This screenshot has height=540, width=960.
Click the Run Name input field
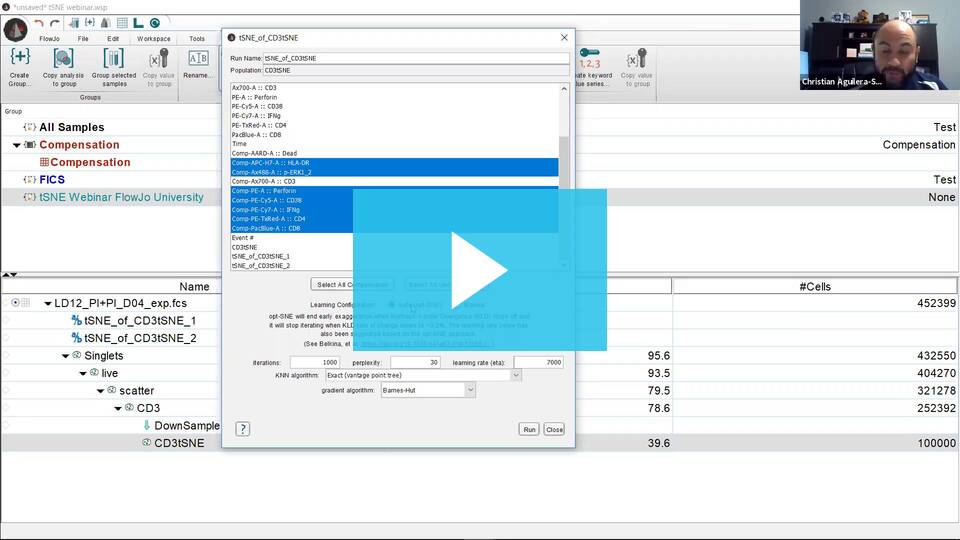point(416,58)
